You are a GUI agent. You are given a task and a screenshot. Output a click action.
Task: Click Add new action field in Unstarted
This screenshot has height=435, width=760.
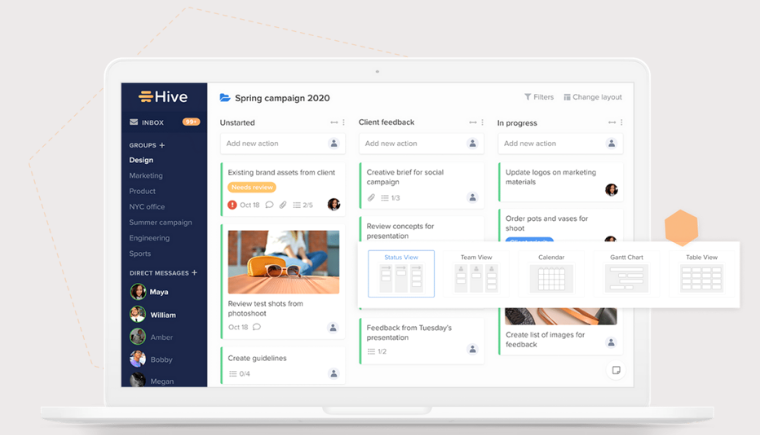click(x=283, y=144)
